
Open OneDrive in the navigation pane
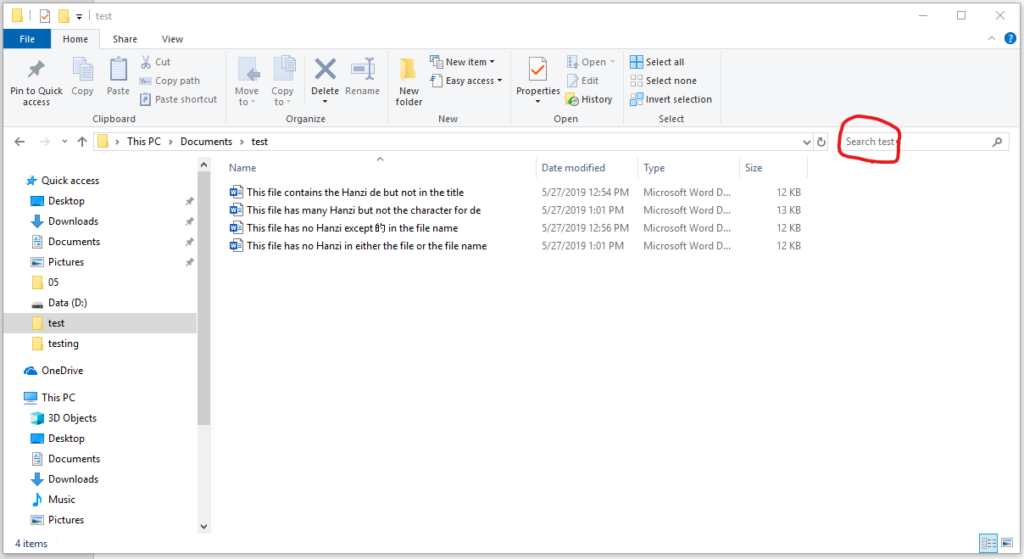pos(62,370)
